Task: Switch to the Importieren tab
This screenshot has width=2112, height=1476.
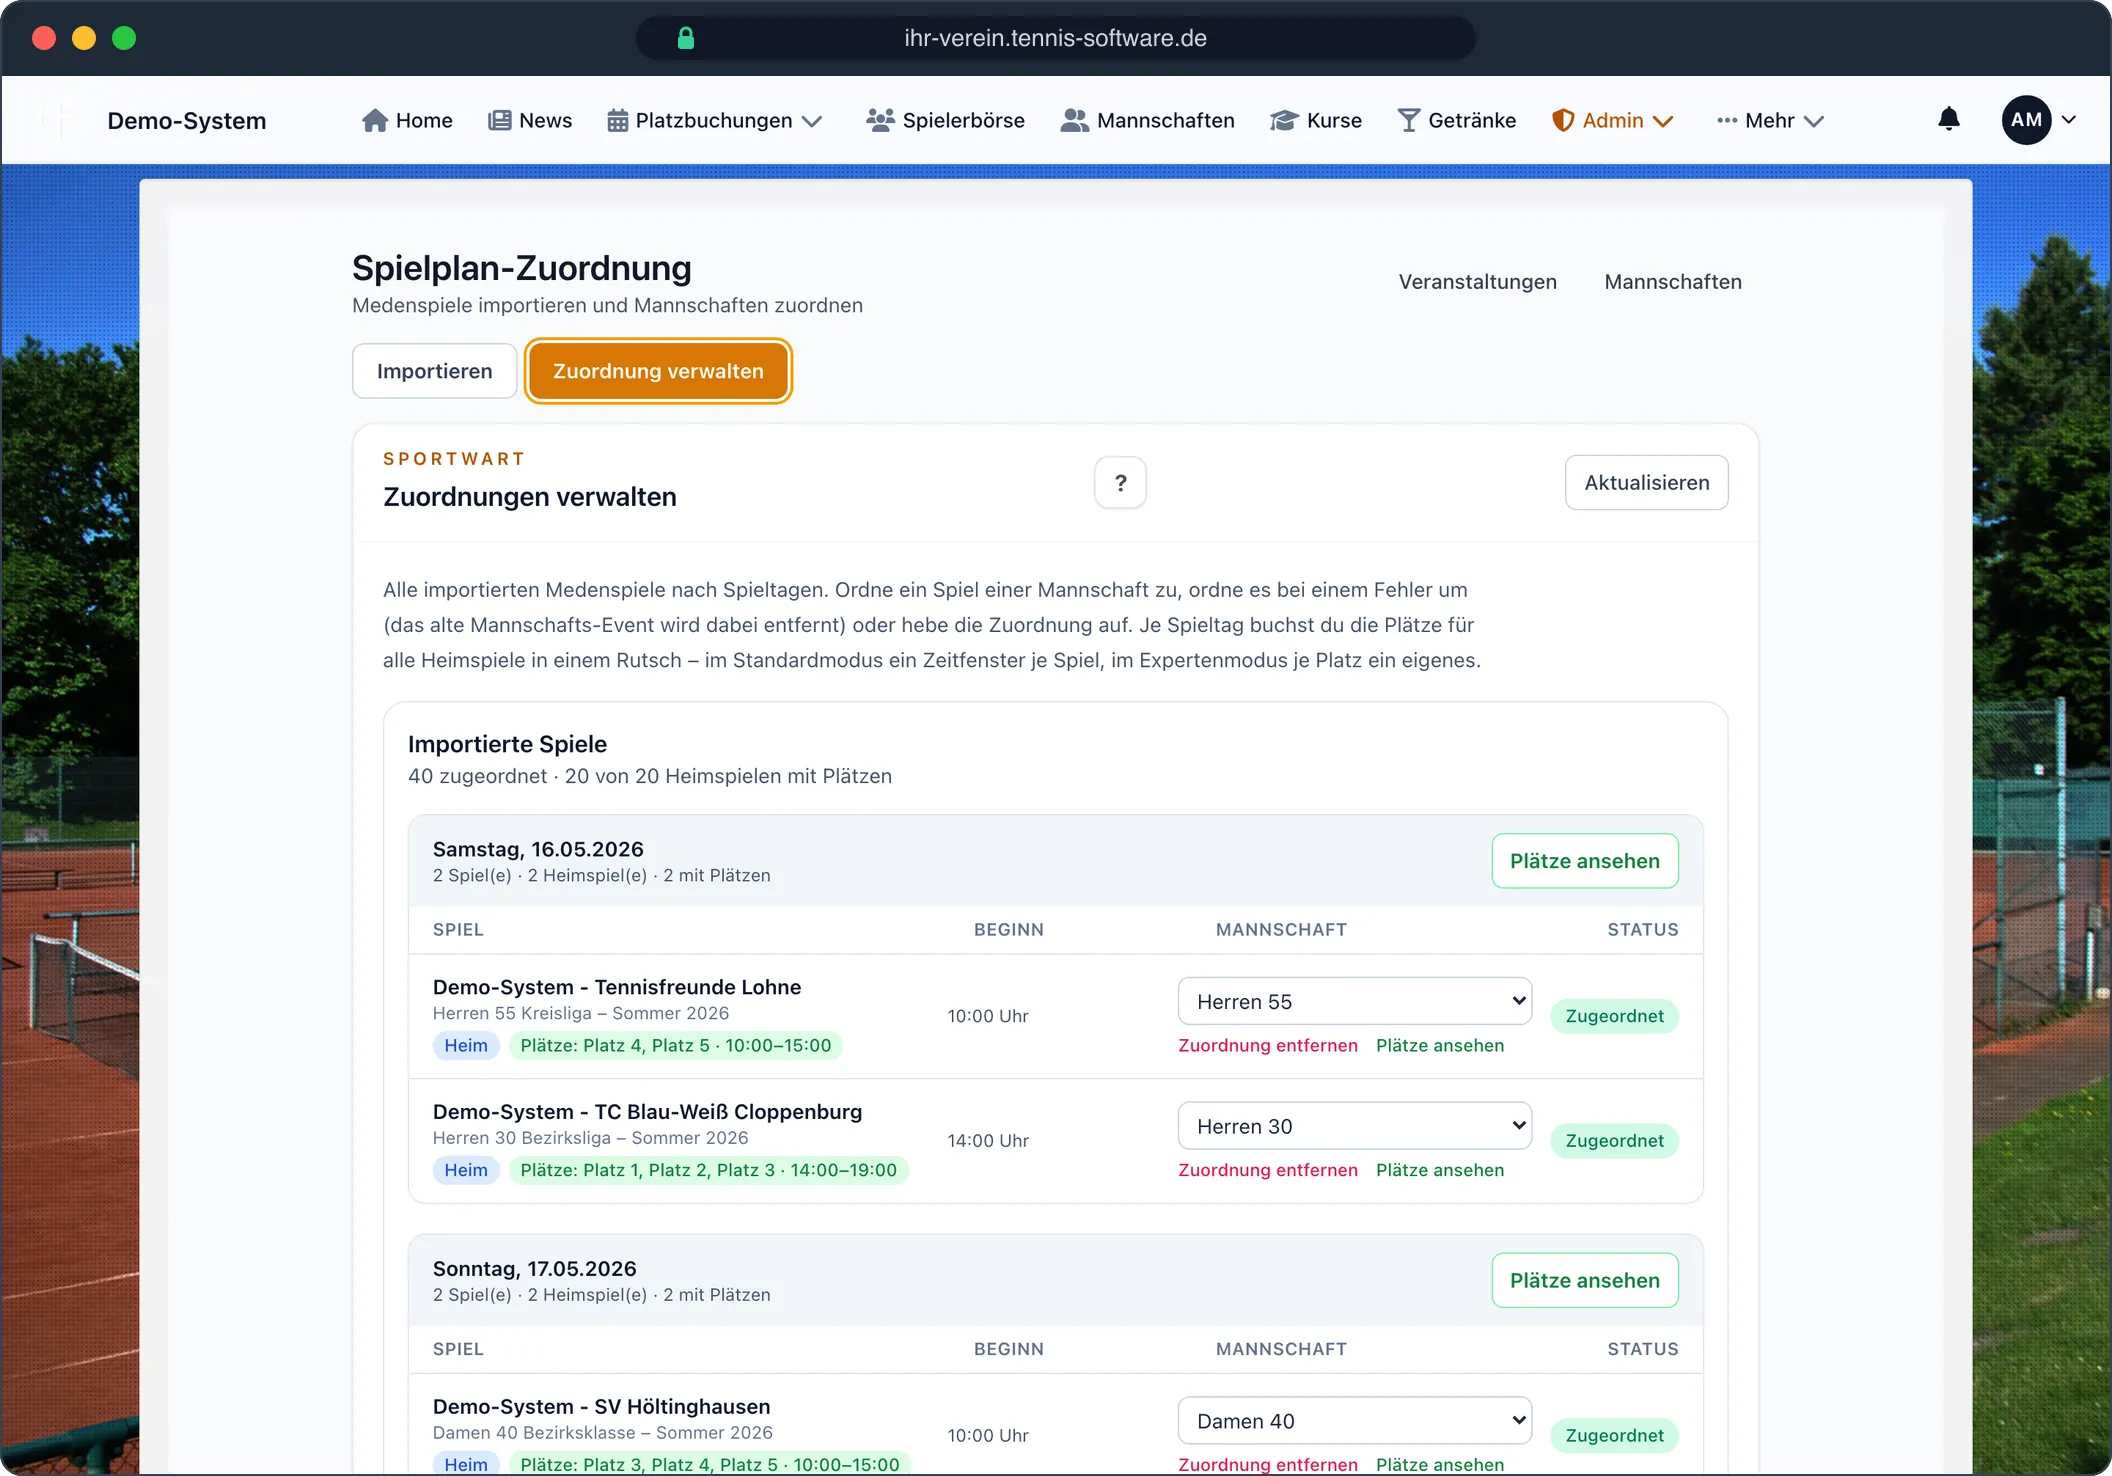Action: pos(435,371)
